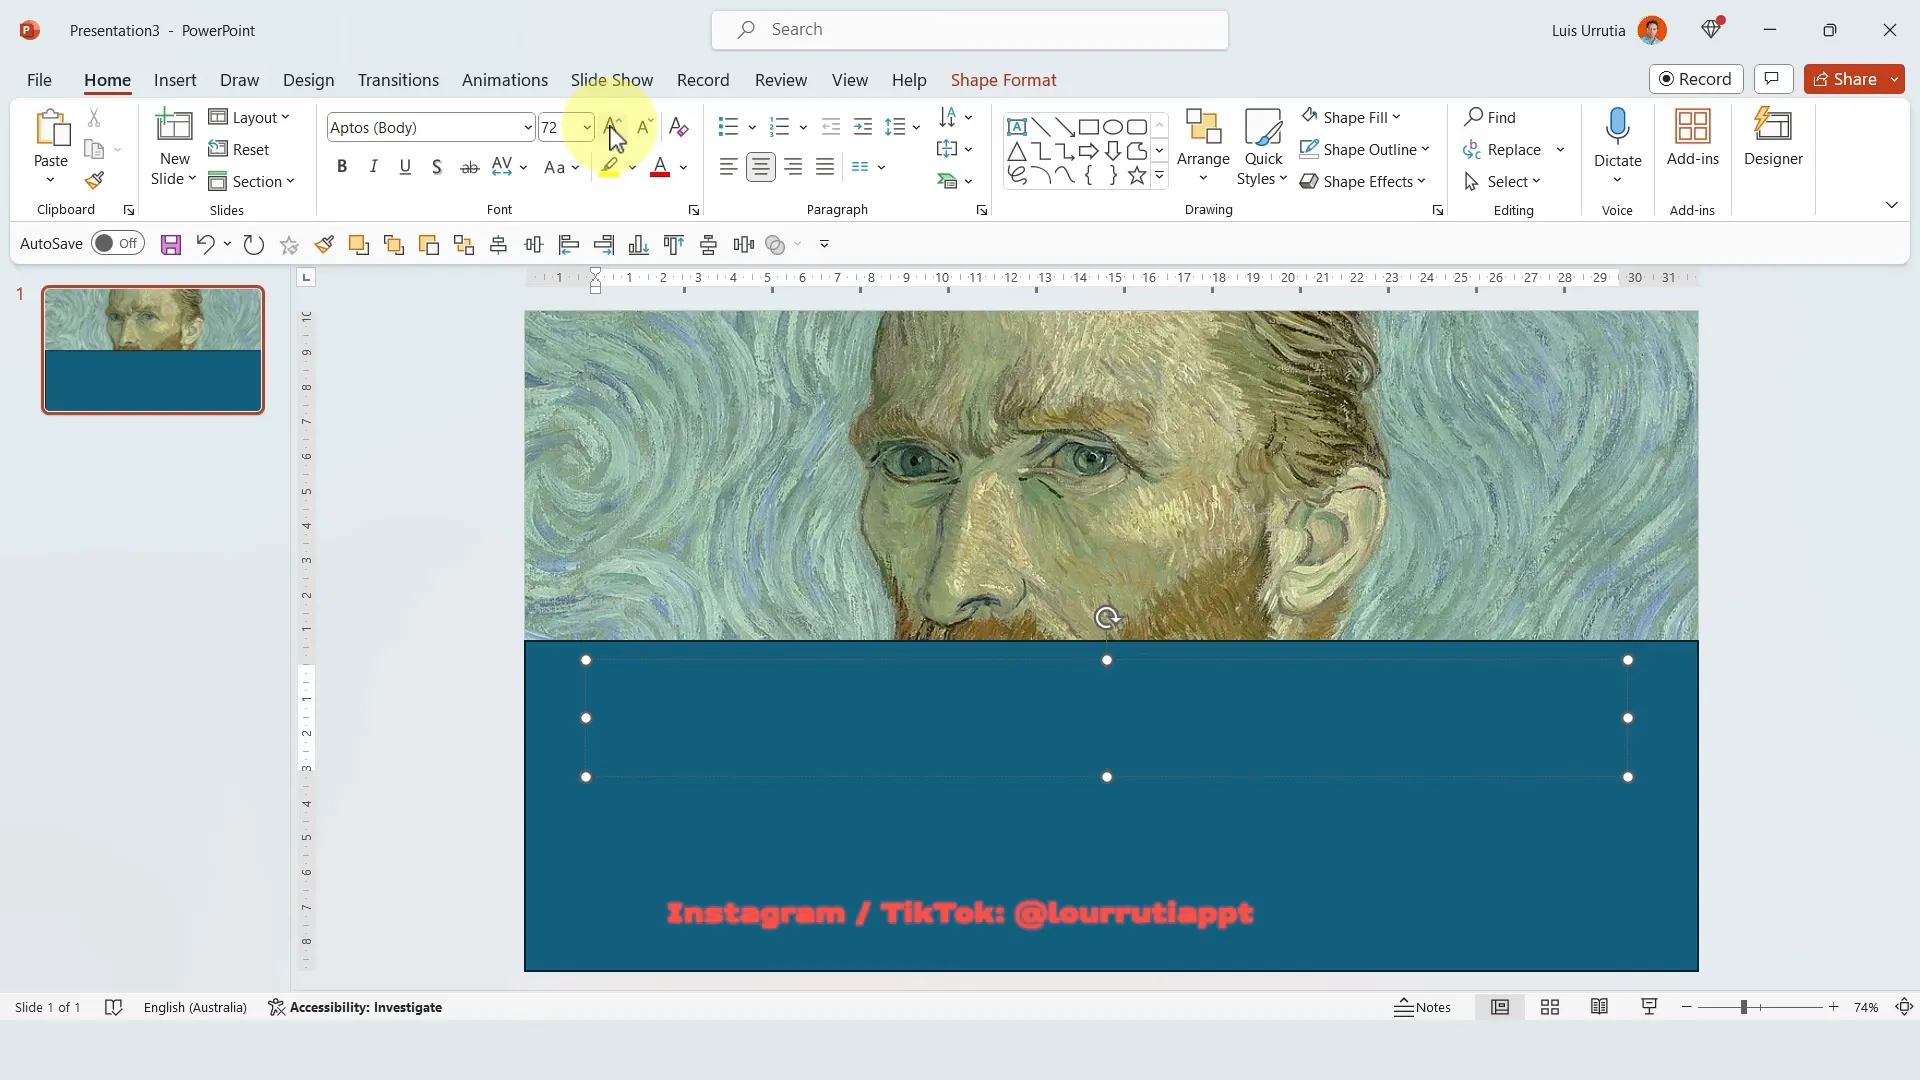Image resolution: width=1920 pixels, height=1080 pixels.
Task: Decrease list indent level
Action: coord(830,127)
